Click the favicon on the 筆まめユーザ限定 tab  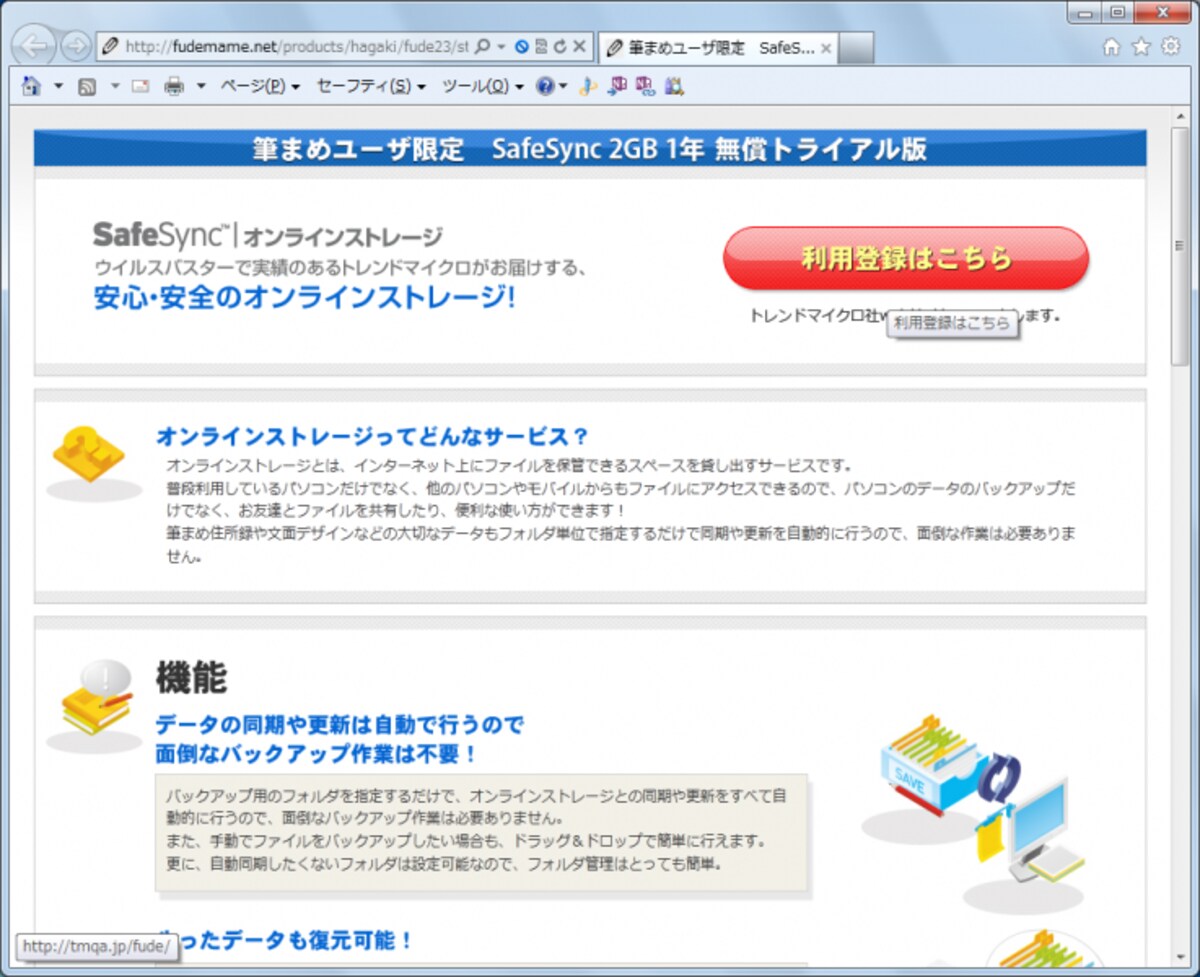click(614, 48)
